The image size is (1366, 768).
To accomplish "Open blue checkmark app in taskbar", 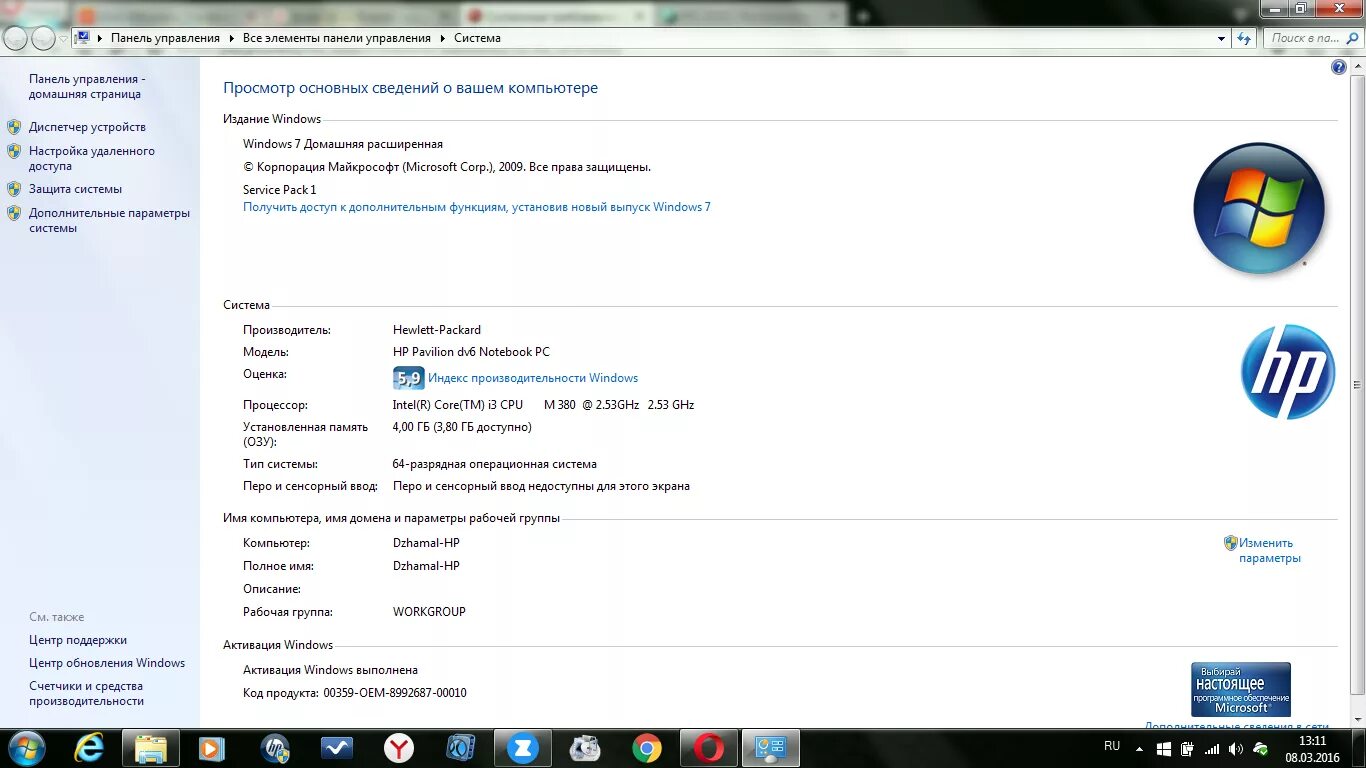I will (x=337, y=748).
